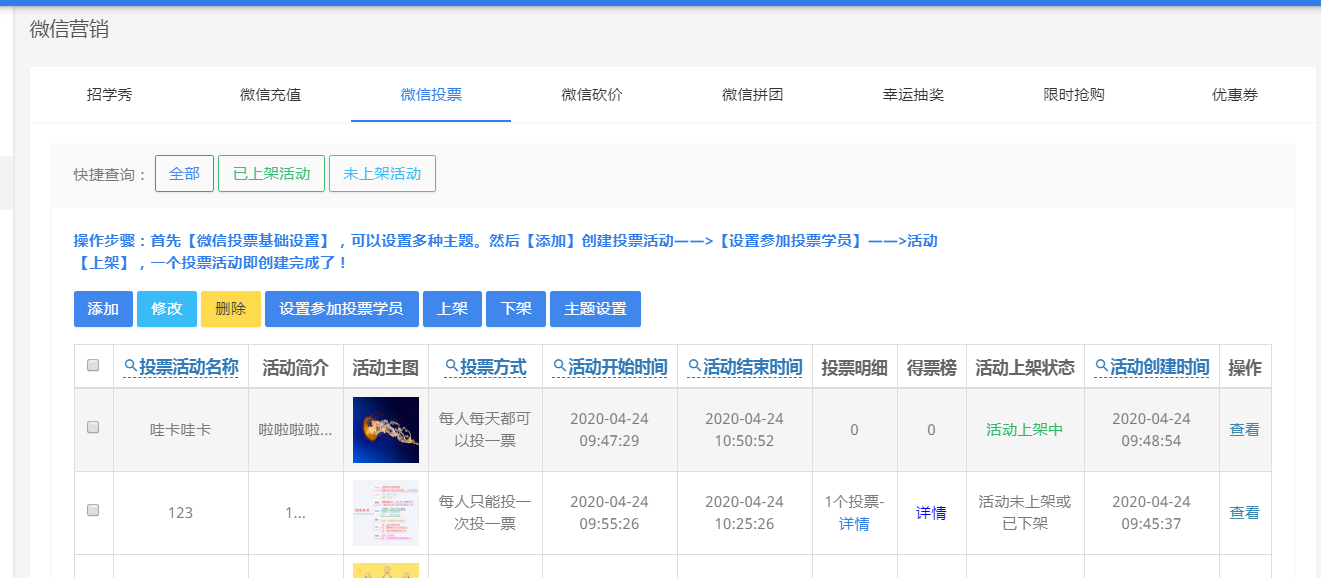The image size is (1321, 578).
Task: Open 得票榜 详情 link in row 123
Action: pos(931,513)
